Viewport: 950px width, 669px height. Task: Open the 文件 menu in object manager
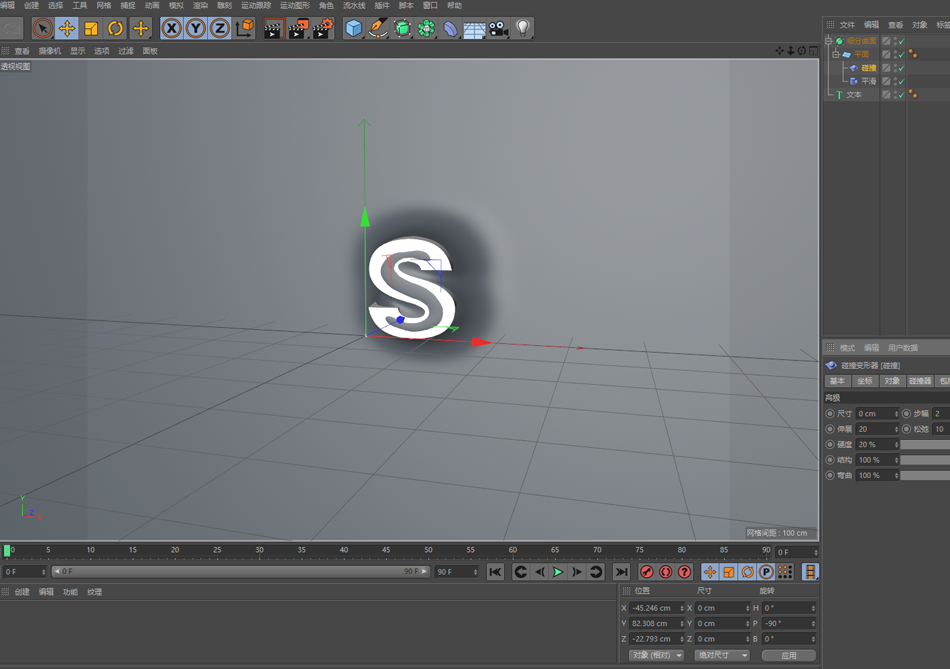point(847,25)
